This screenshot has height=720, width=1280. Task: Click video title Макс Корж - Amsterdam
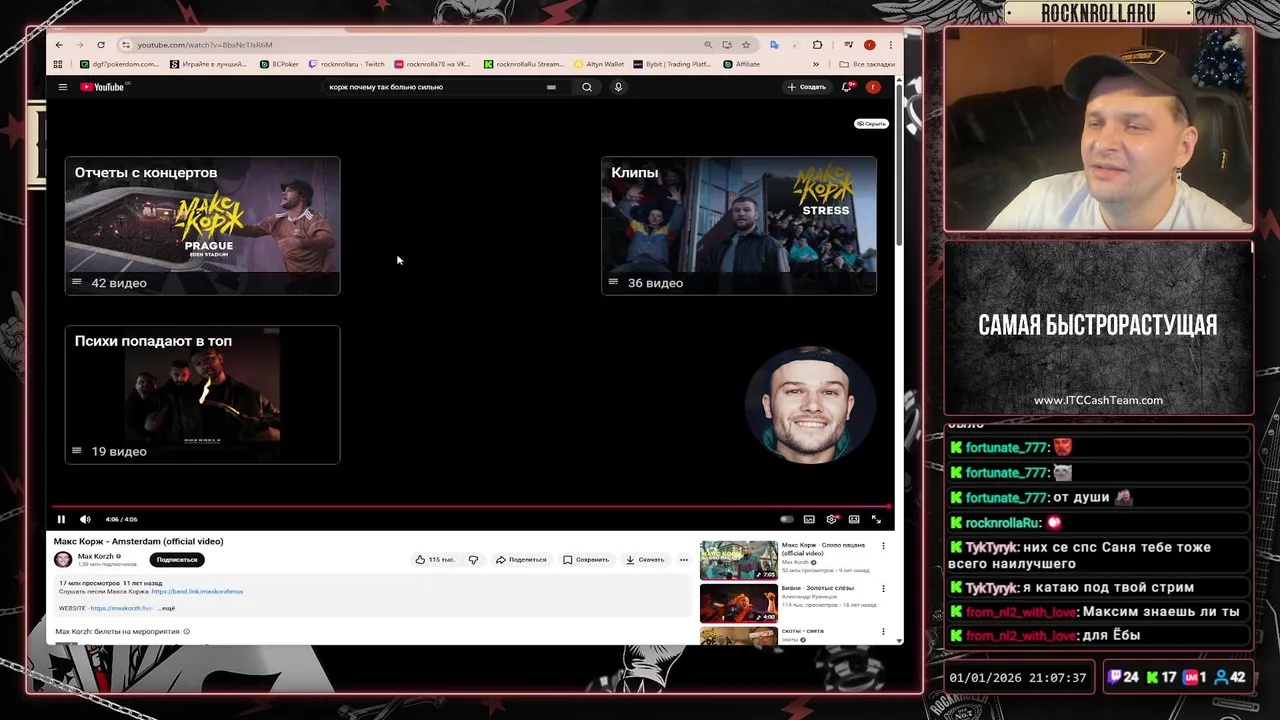(x=138, y=541)
